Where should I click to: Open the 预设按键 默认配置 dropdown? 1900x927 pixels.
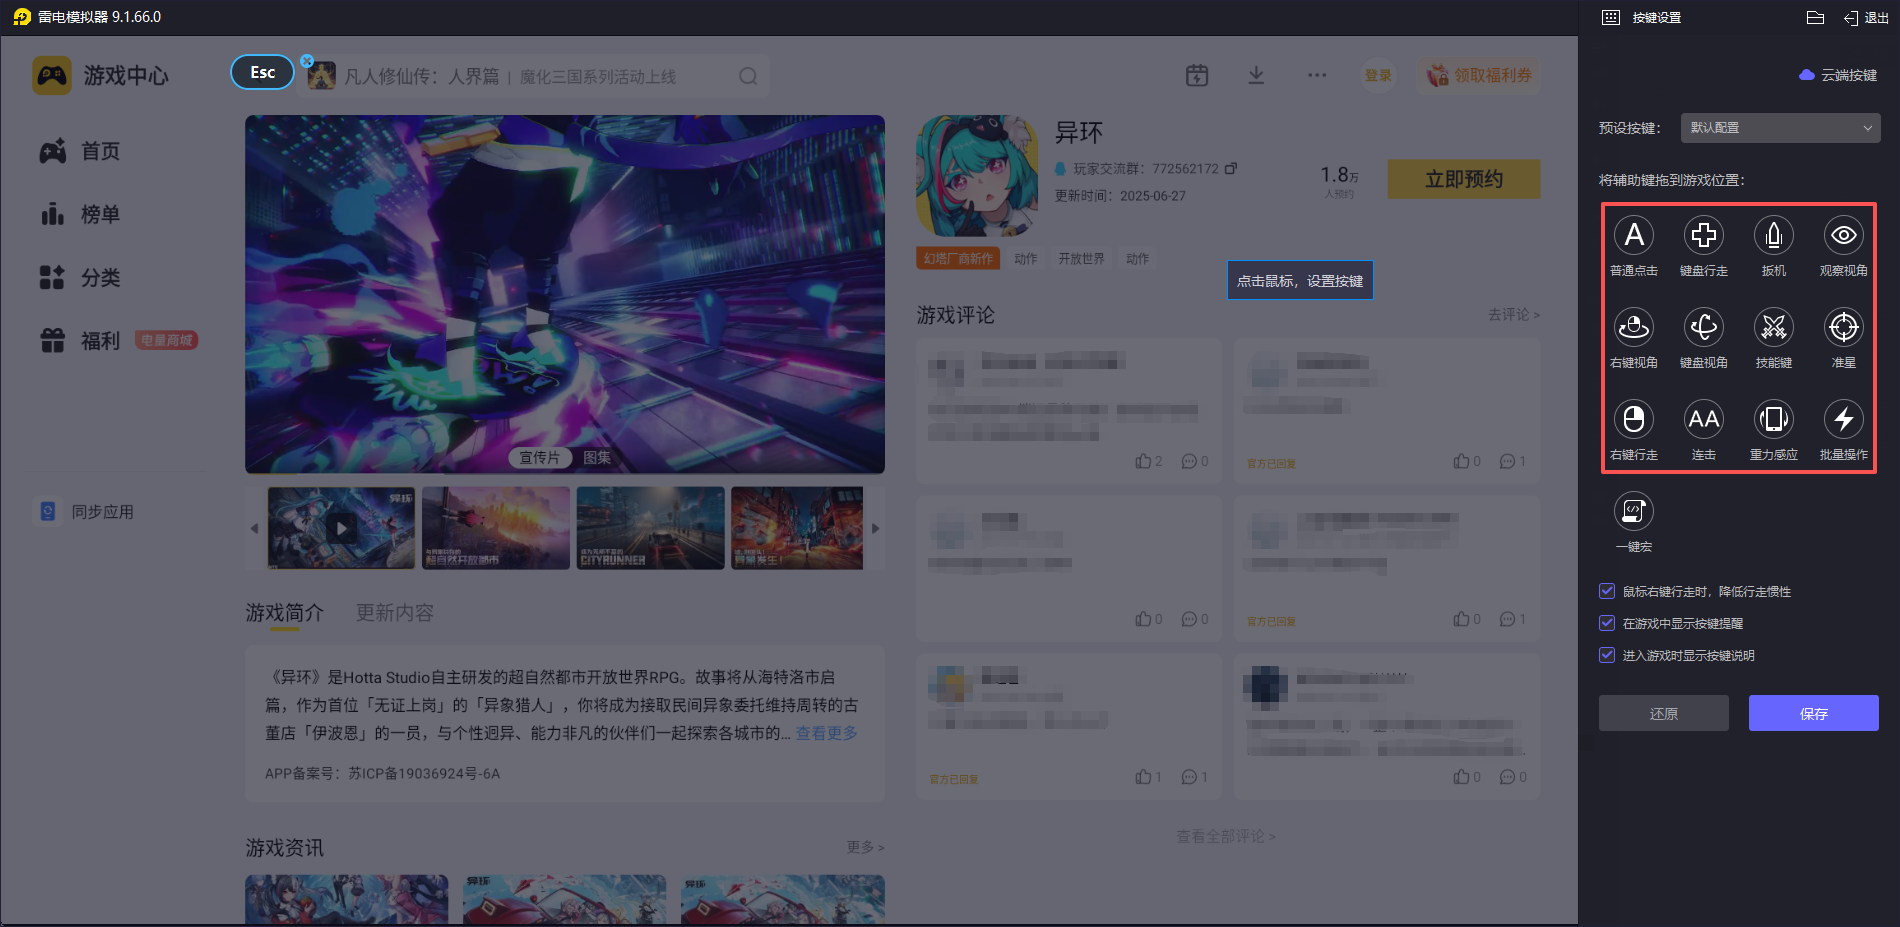click(x=1780, y=128)
